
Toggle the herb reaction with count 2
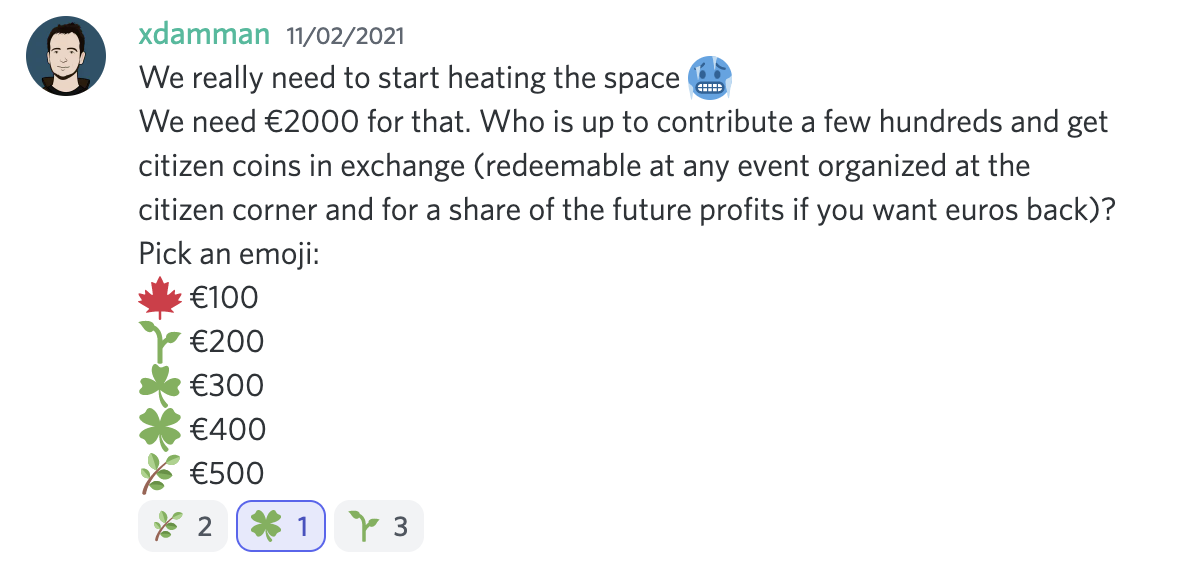point(182,526)
